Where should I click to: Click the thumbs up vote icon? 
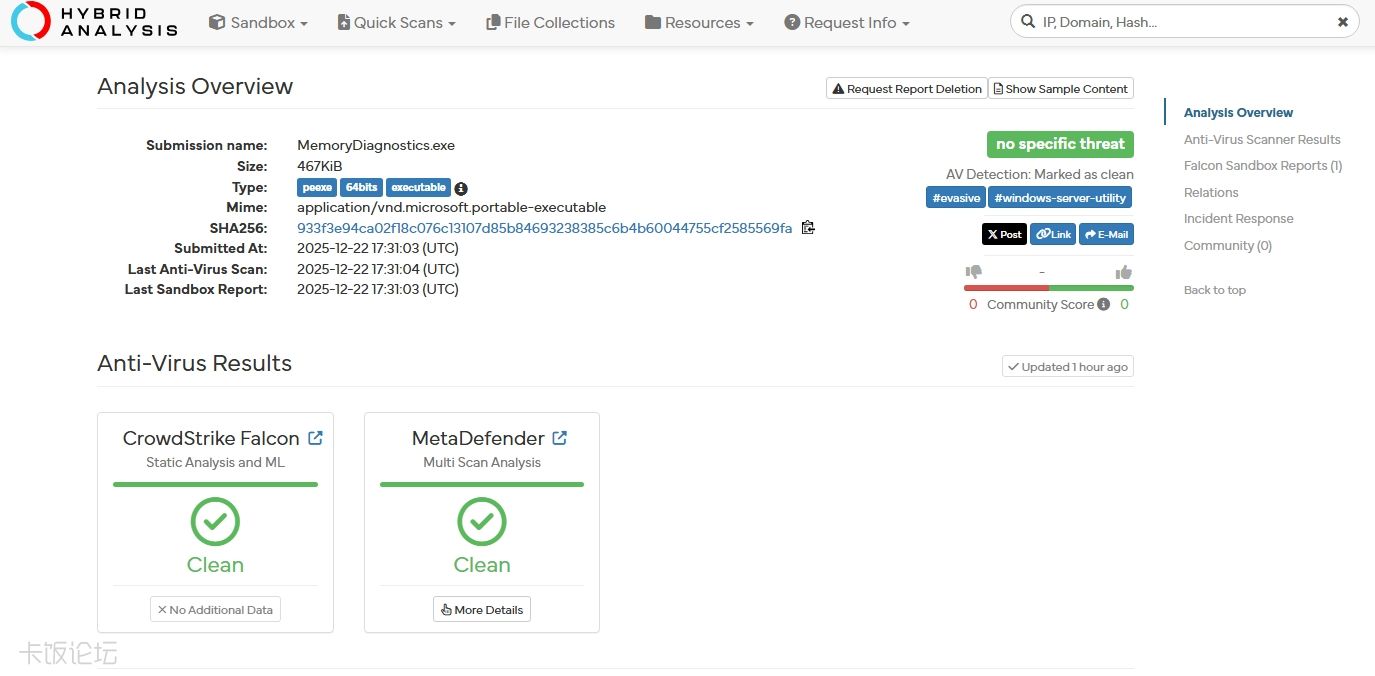1123,272
